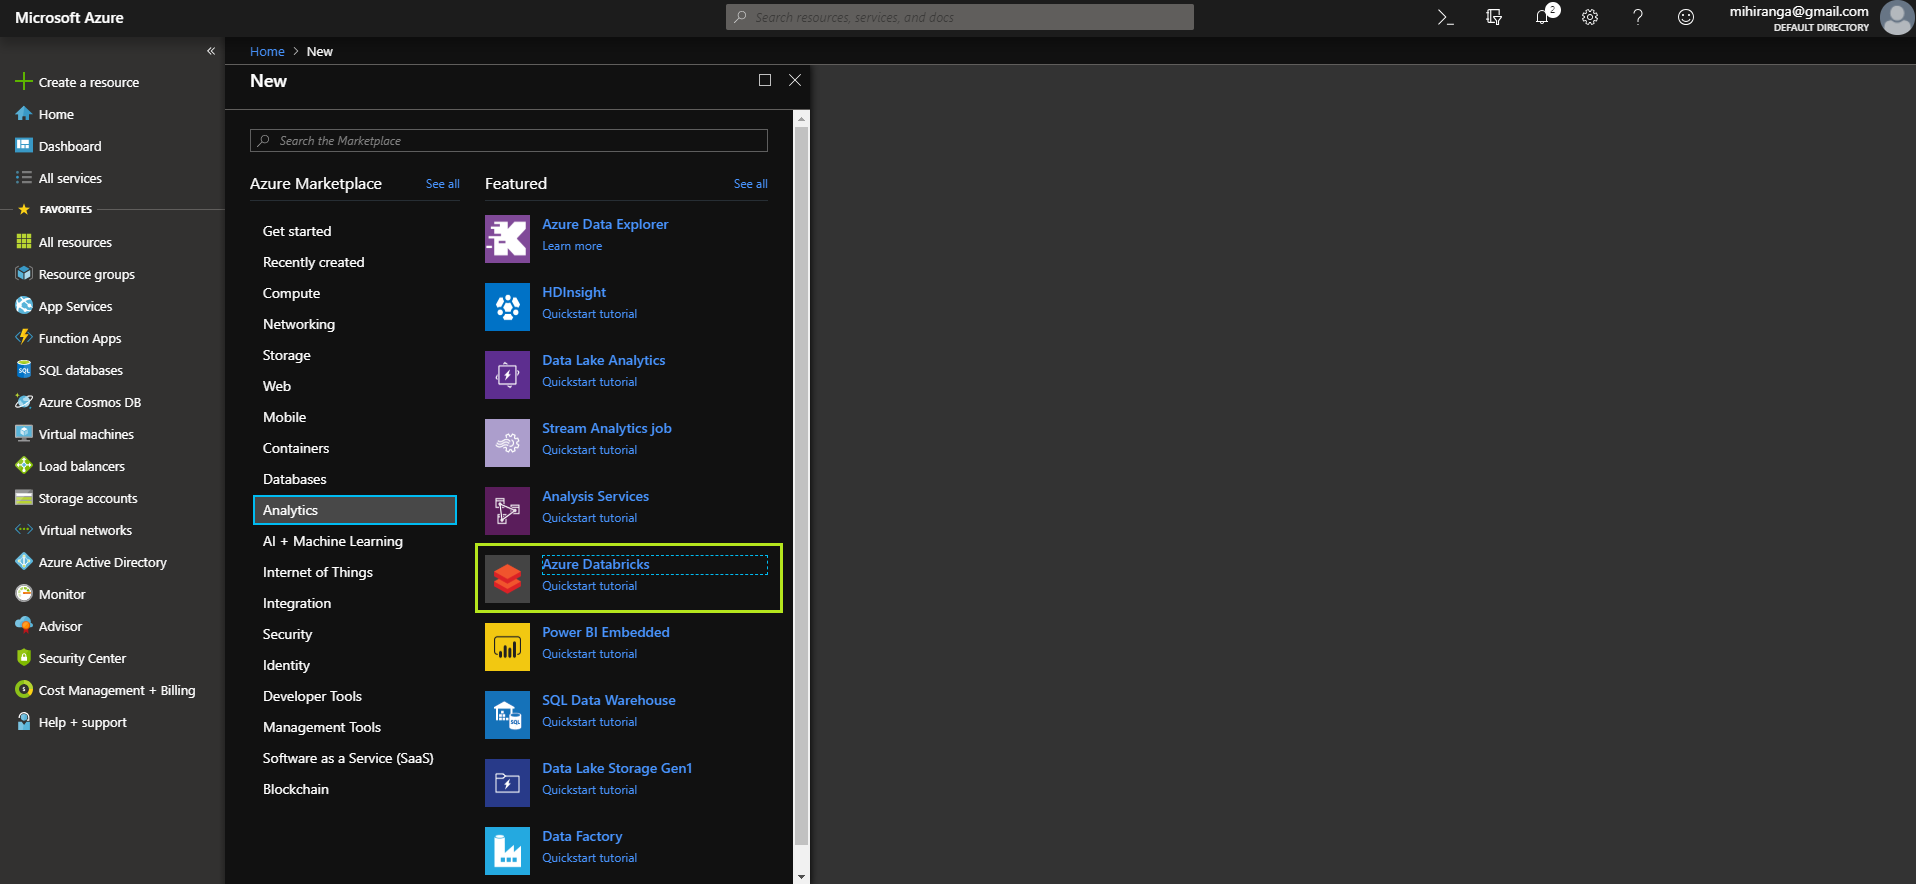Image resolution: width=1916 pixels, height=884 pixels.
Task: Click the HDInsight tile icon
Action: [507, 307]
